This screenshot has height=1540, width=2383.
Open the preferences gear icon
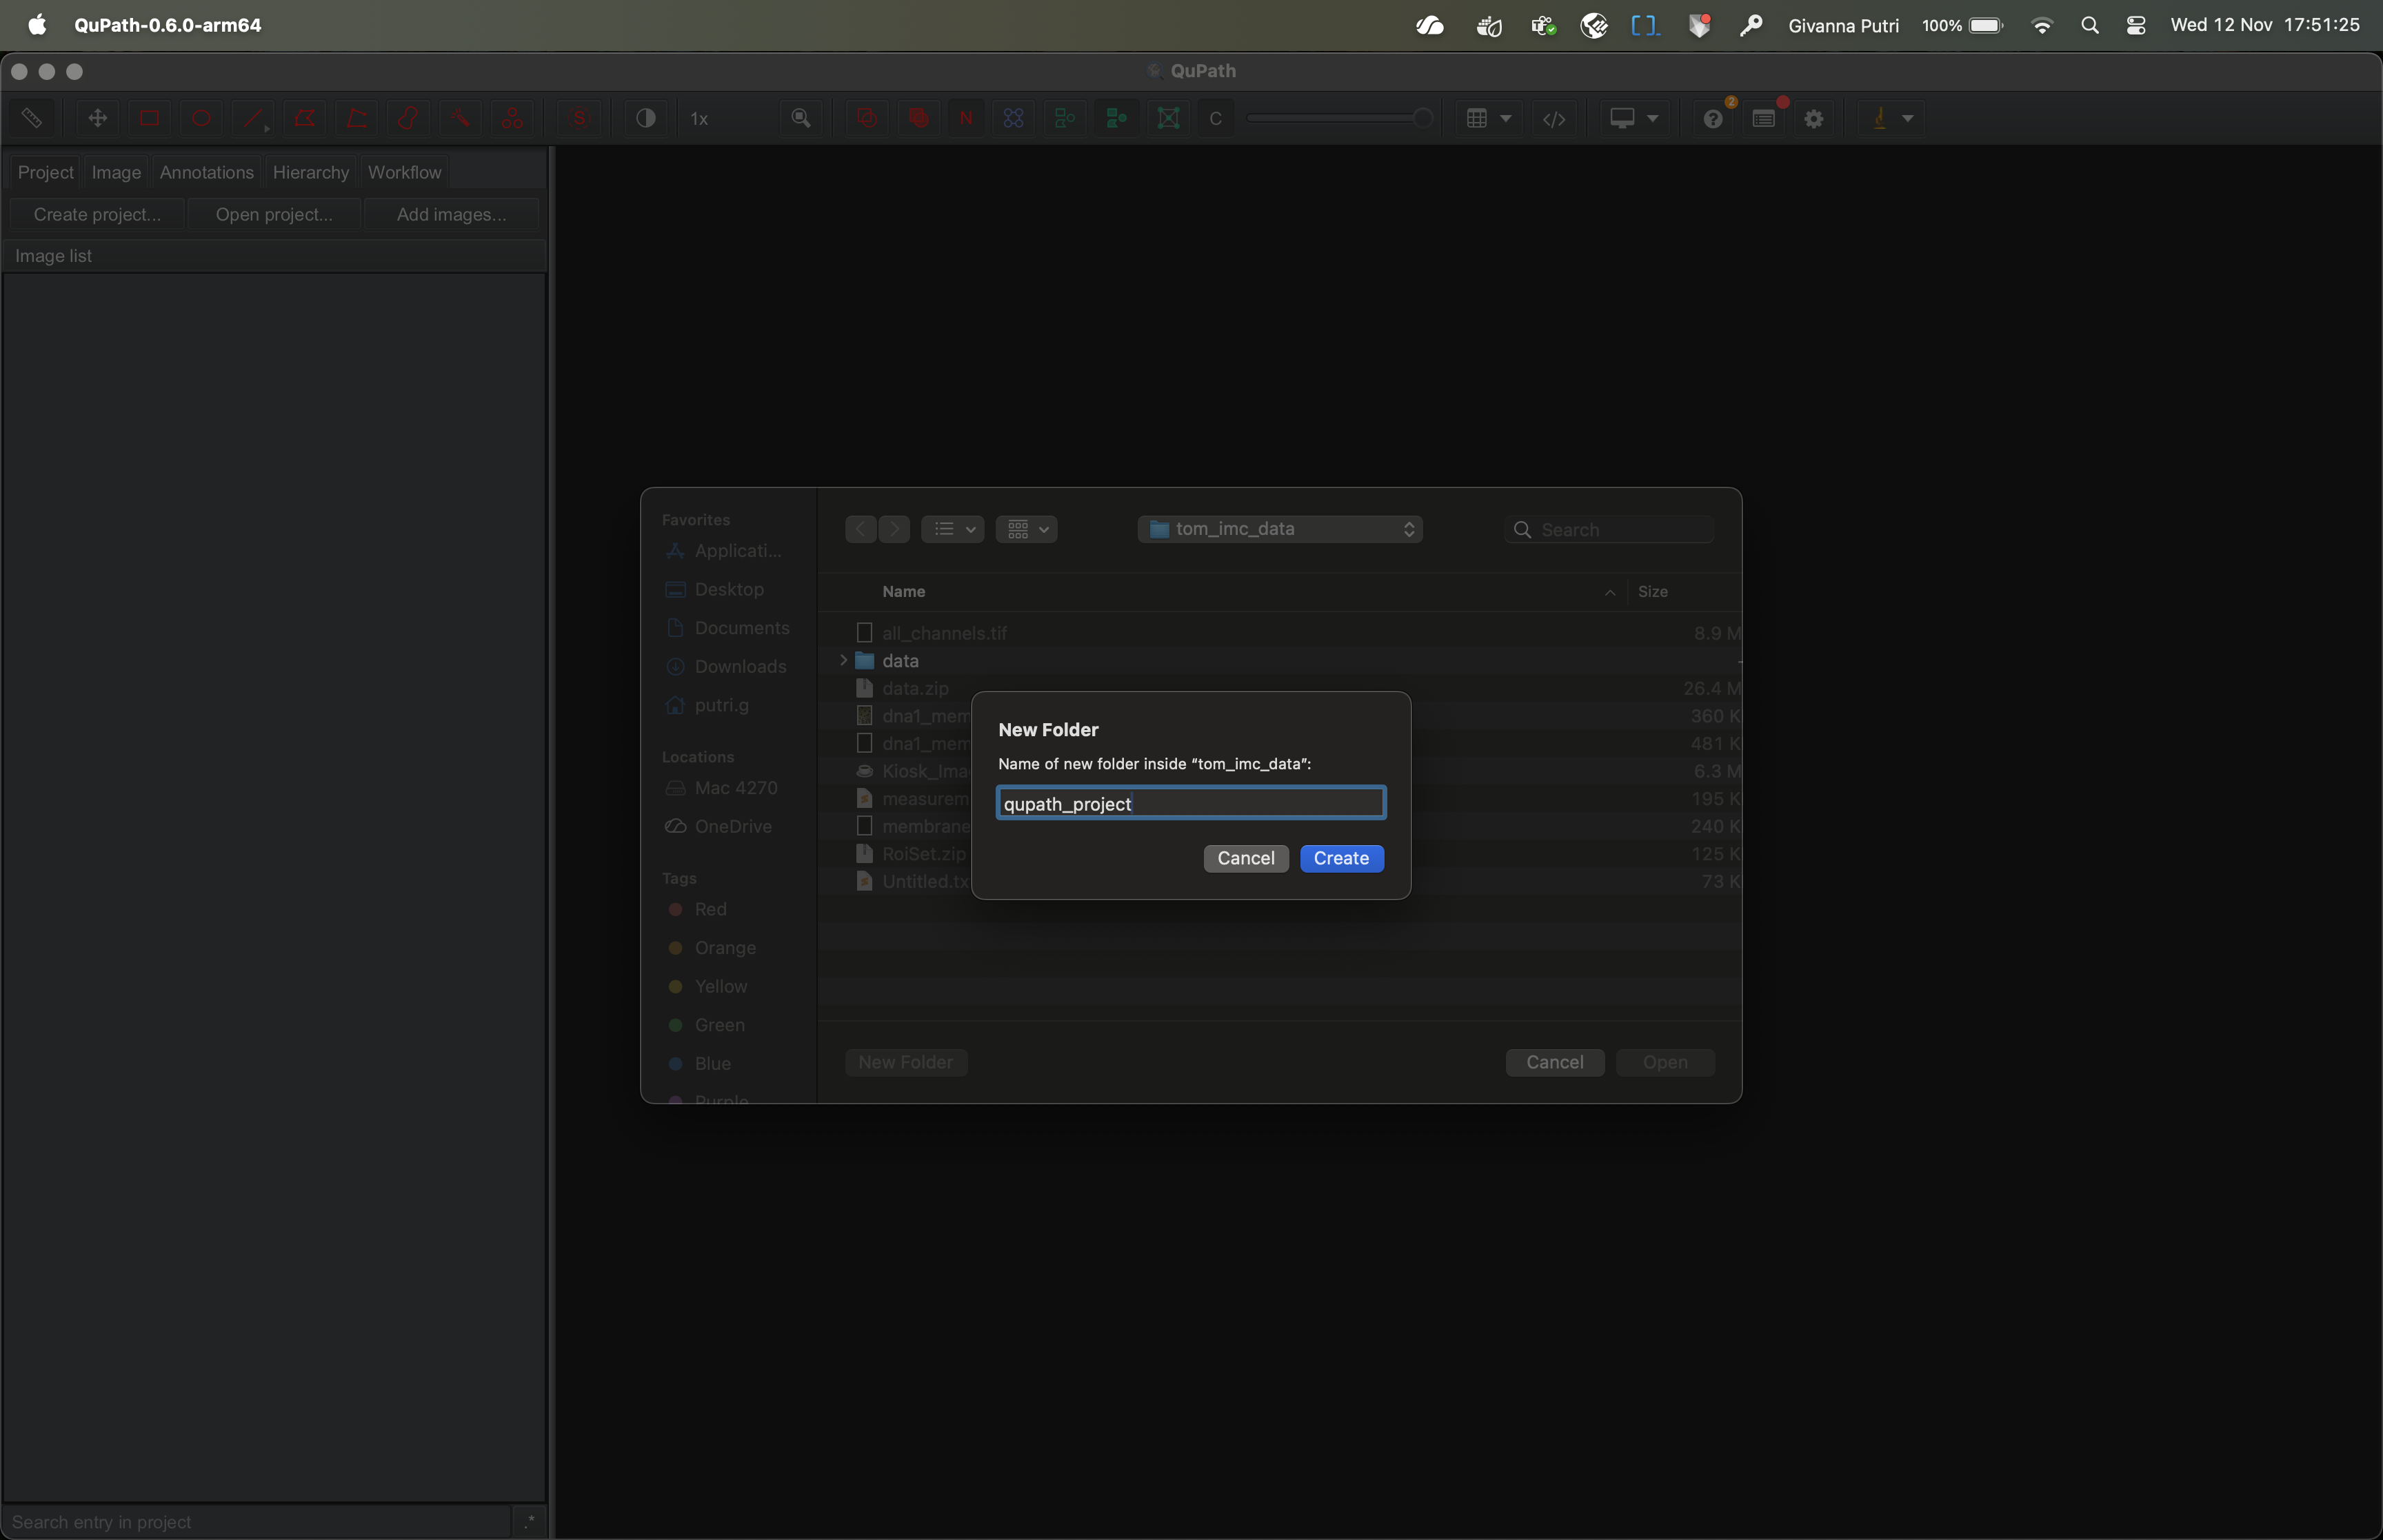pyautogui.click(x=1814, y=118)
